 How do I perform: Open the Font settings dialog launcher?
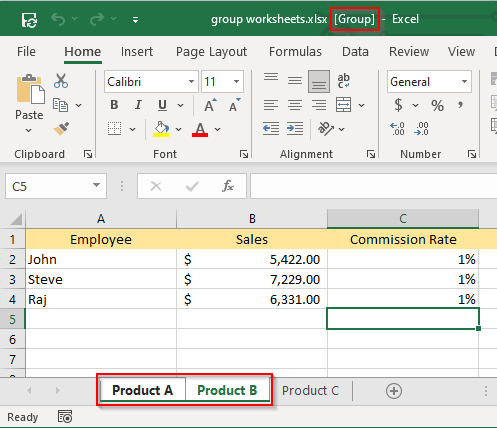244,154
